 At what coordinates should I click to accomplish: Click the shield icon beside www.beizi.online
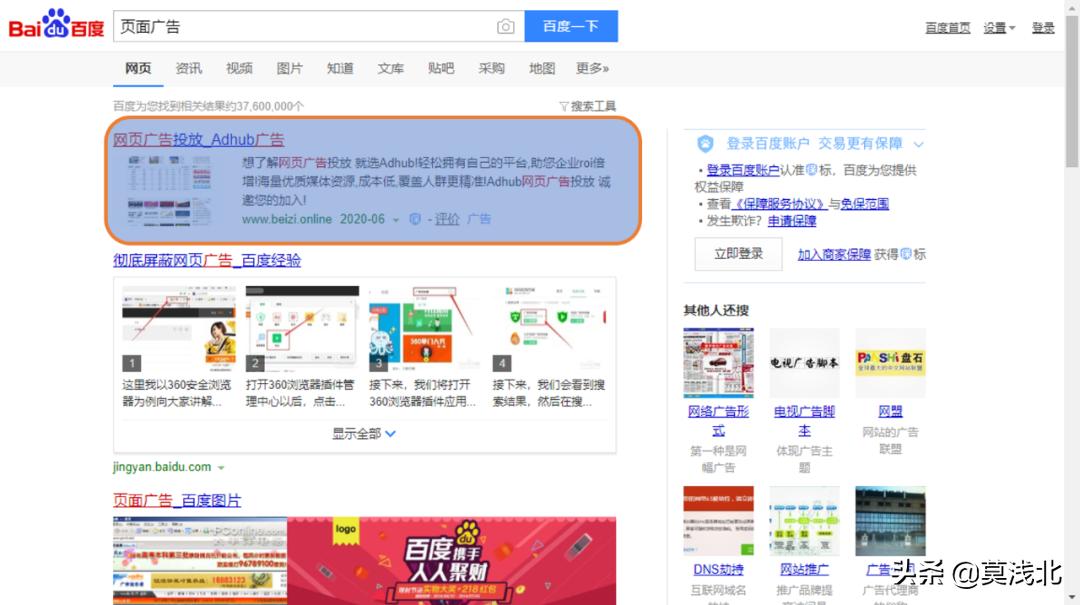[414, 219]
